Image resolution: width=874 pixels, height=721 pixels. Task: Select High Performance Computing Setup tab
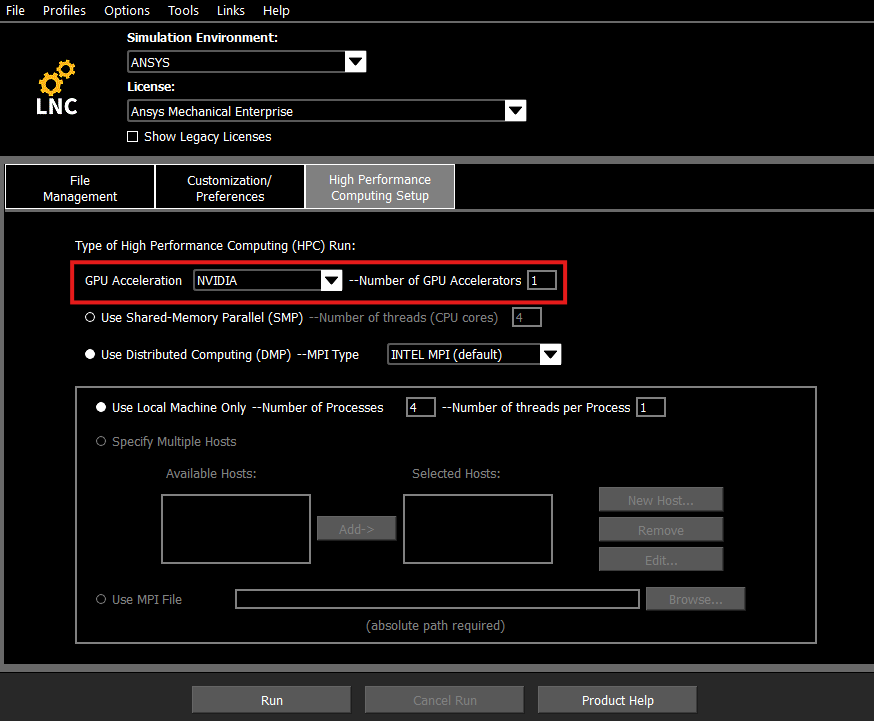click(380, 187)
